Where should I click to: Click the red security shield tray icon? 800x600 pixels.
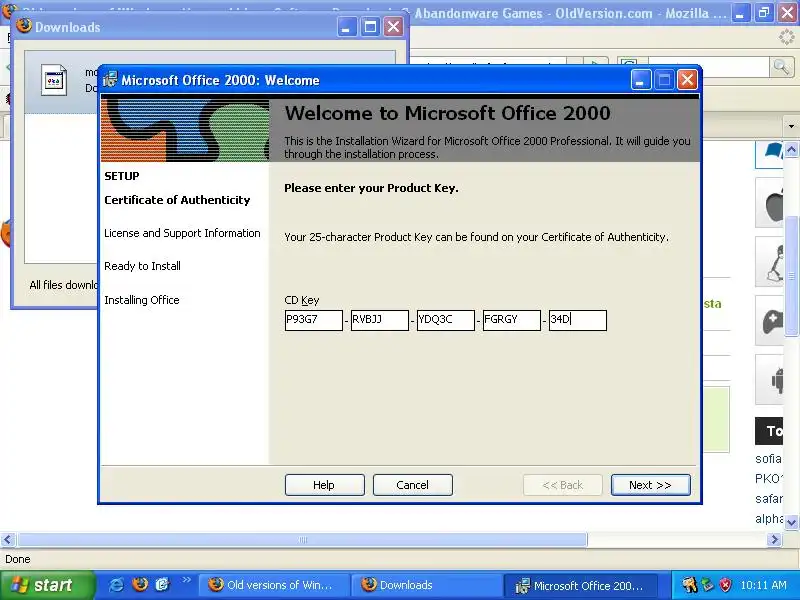(x=725, y=585)
